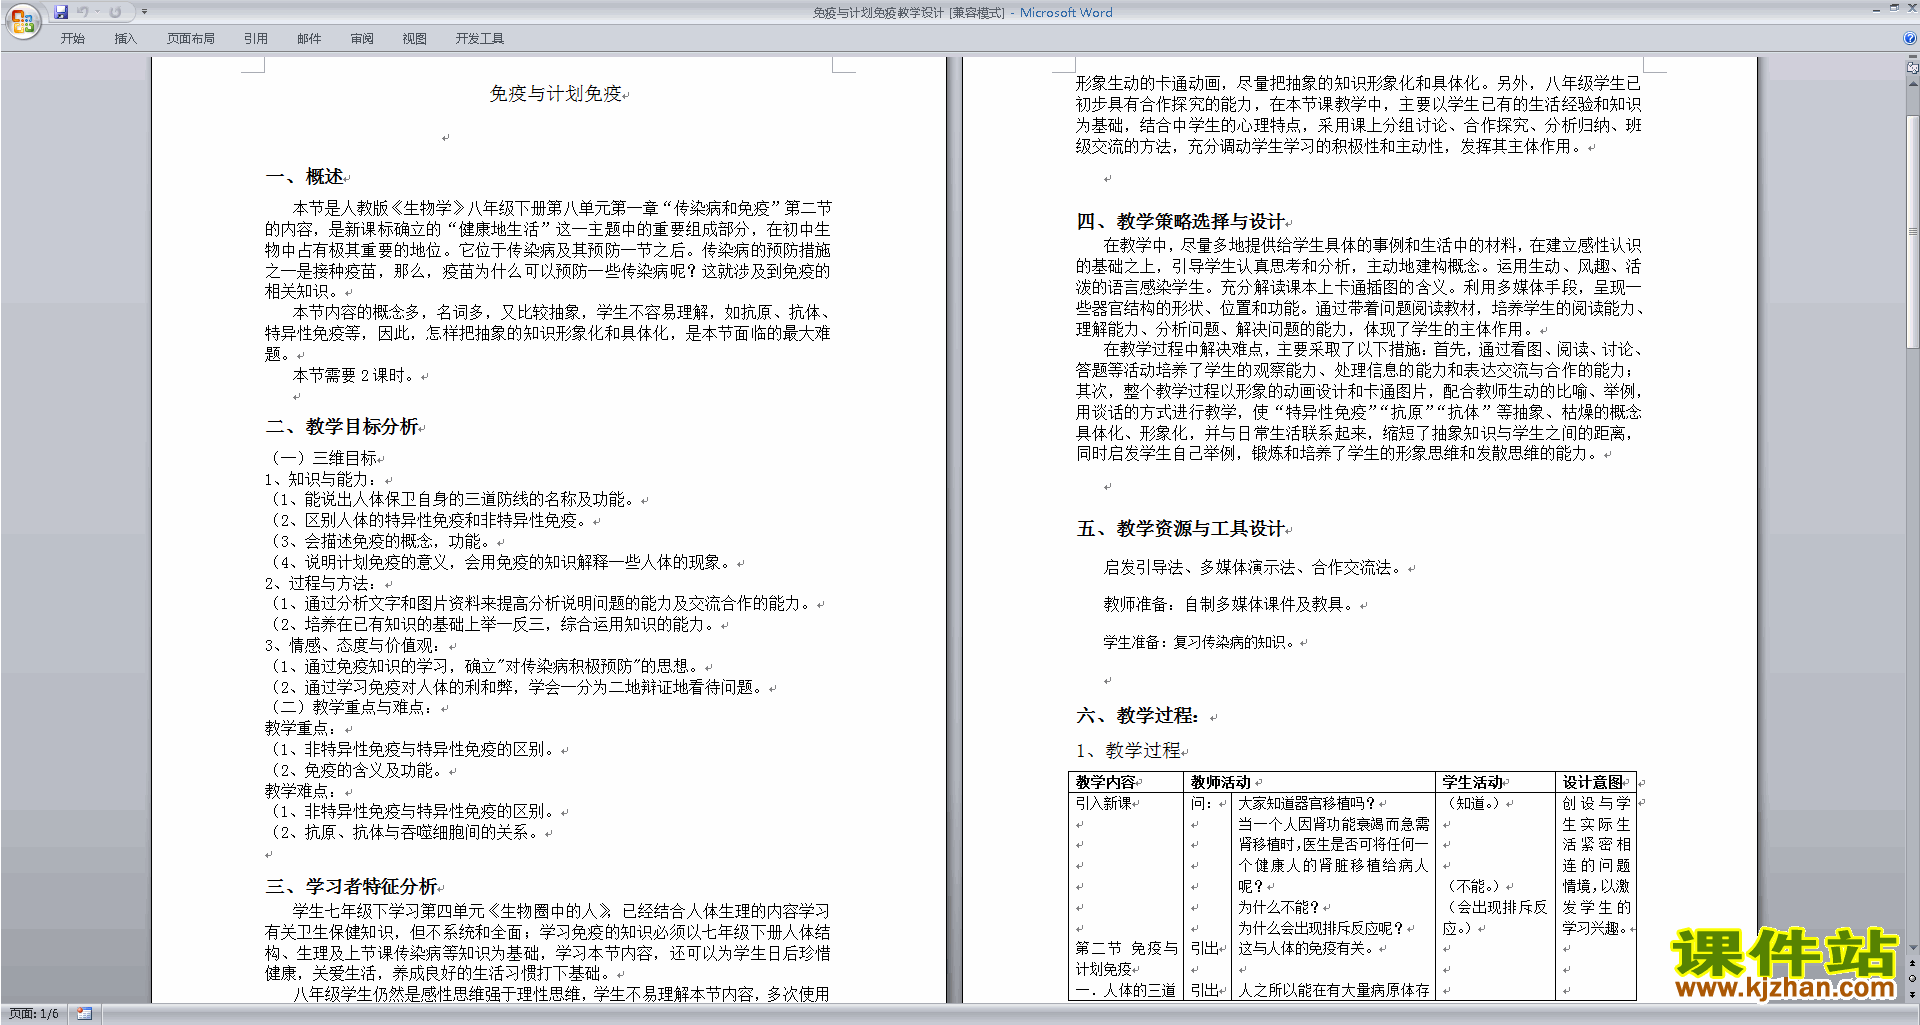Open the Office Button menu
The image size is (1920, 1025).
coord(22,21)
